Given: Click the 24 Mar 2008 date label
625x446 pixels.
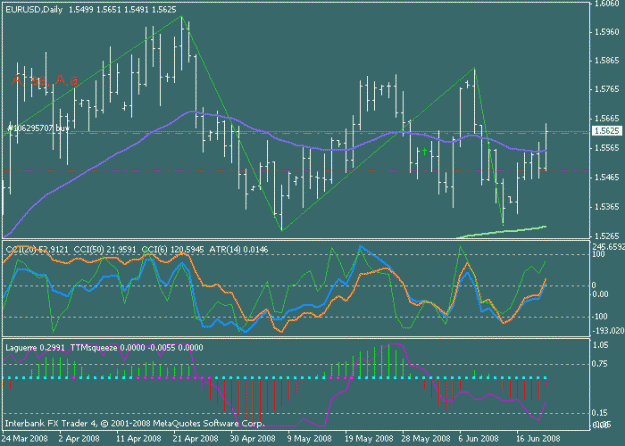Looking at the screenshot, I should pos(25,439).
